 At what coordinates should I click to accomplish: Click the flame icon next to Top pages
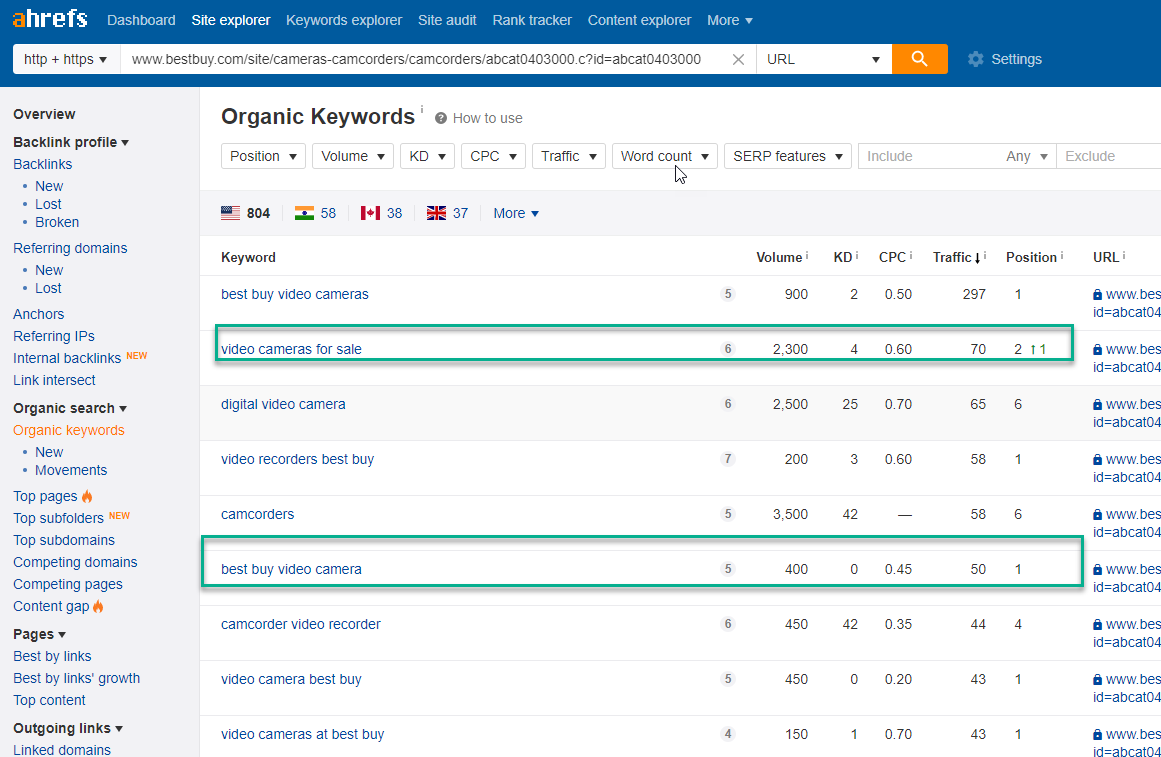coord(87,496)
